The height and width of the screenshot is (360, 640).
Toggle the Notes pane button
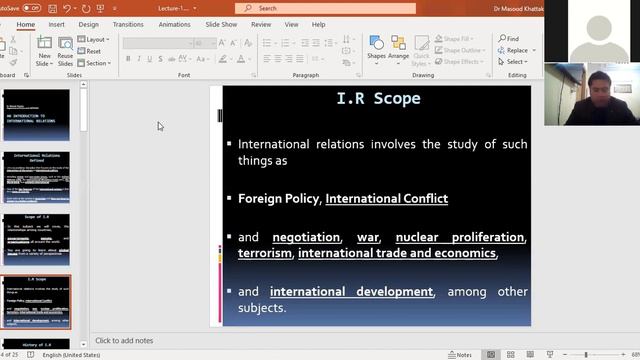(x=460, y=355)
